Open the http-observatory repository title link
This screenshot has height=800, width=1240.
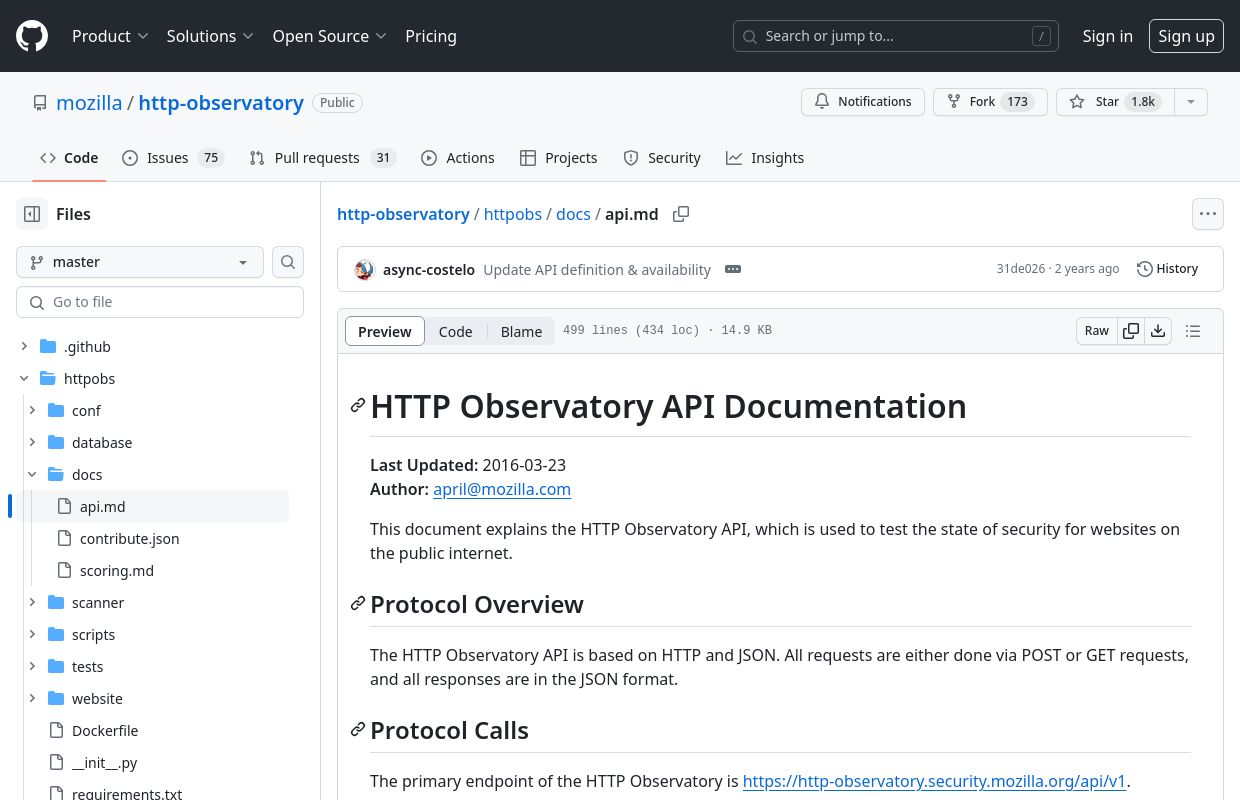tap(221, 103)
